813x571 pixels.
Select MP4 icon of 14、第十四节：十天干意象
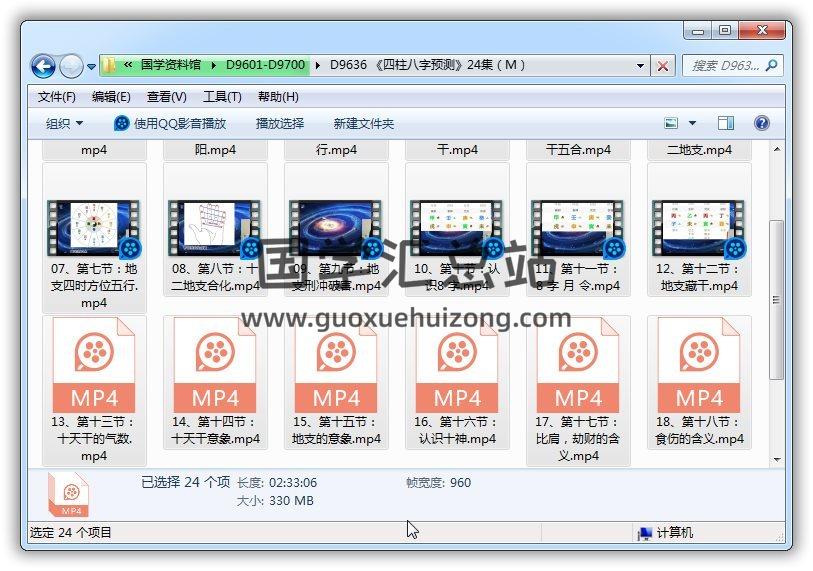point(215,365)
